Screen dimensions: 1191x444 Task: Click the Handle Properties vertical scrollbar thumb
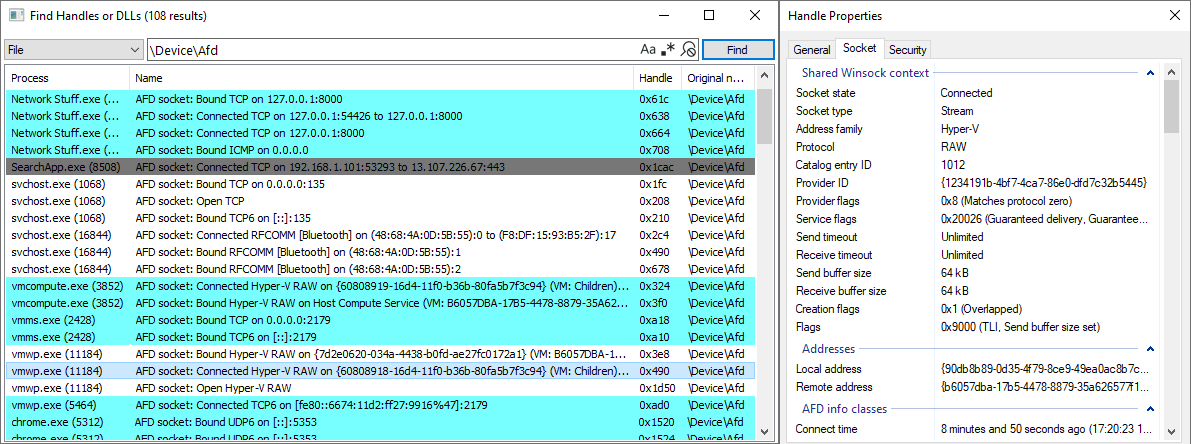(x=1170, y=105)
